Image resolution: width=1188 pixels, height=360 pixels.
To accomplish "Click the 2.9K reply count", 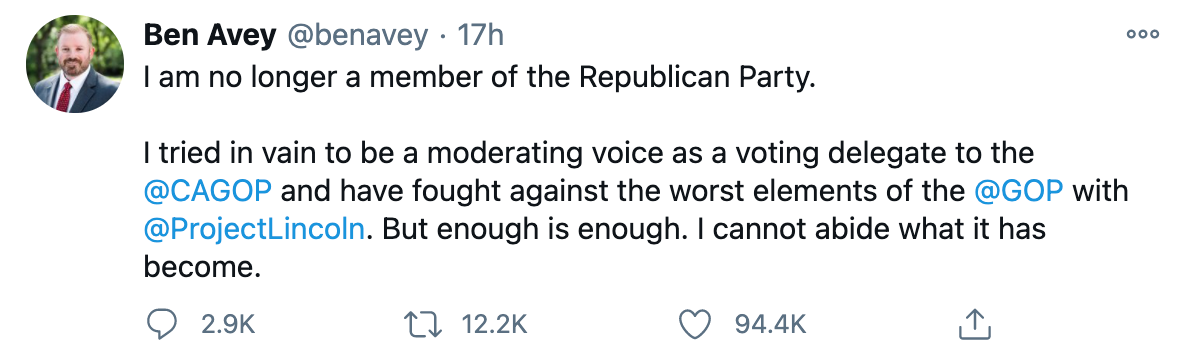I will [227, 325].
